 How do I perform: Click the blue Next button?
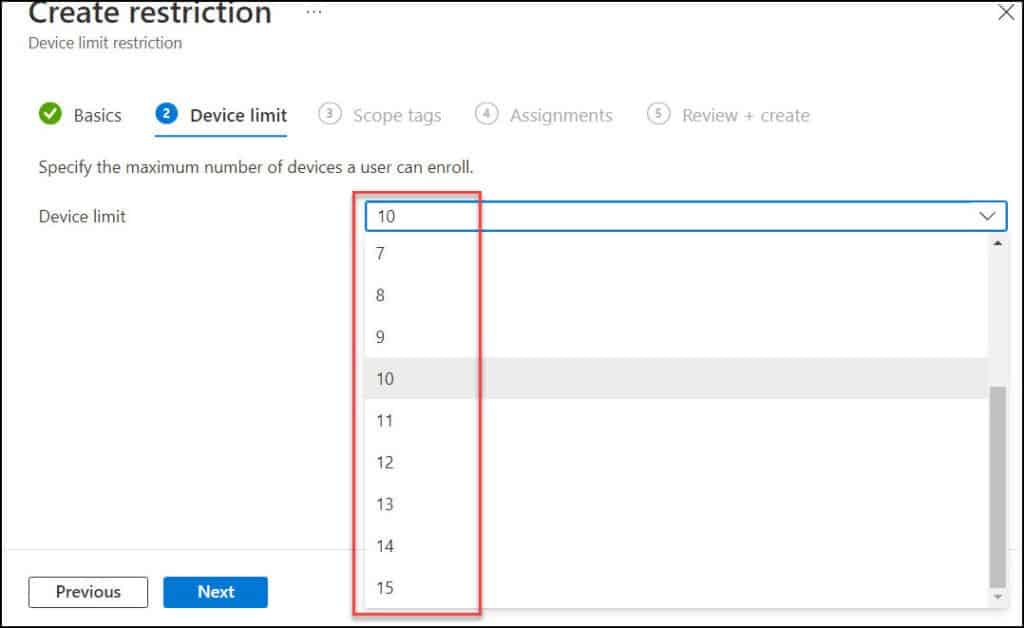point(215,592)
